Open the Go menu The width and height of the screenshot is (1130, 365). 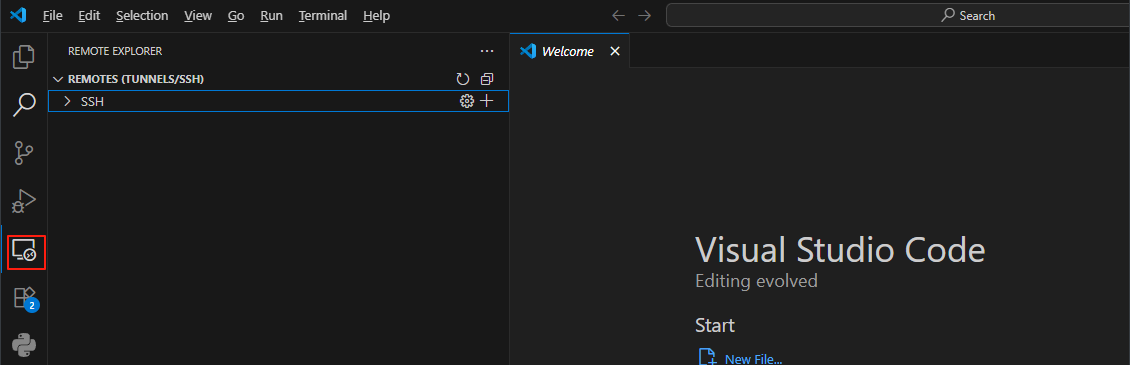pos(236,15)
